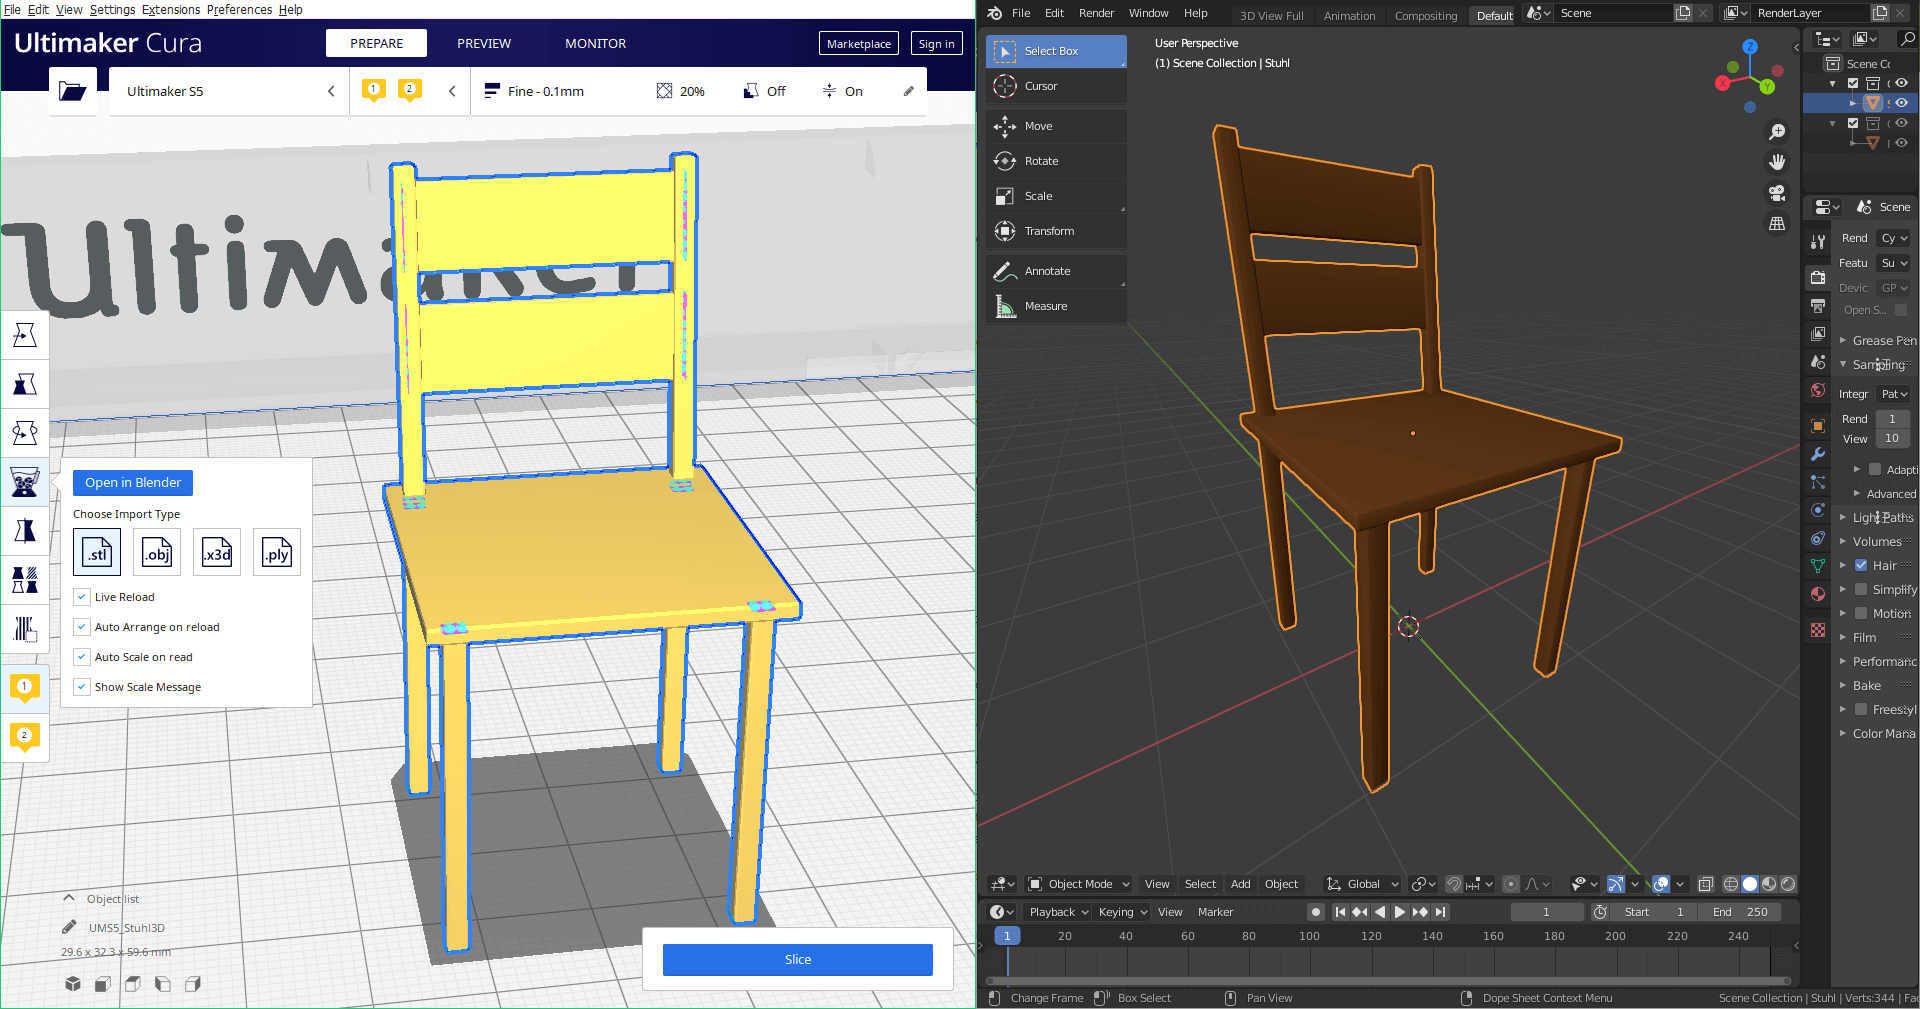Image resolution: width=1920 pixels, height=1009 pixels.
Task: Enable Freestyle checkbox in Blender
Action: coord(1861,709)
